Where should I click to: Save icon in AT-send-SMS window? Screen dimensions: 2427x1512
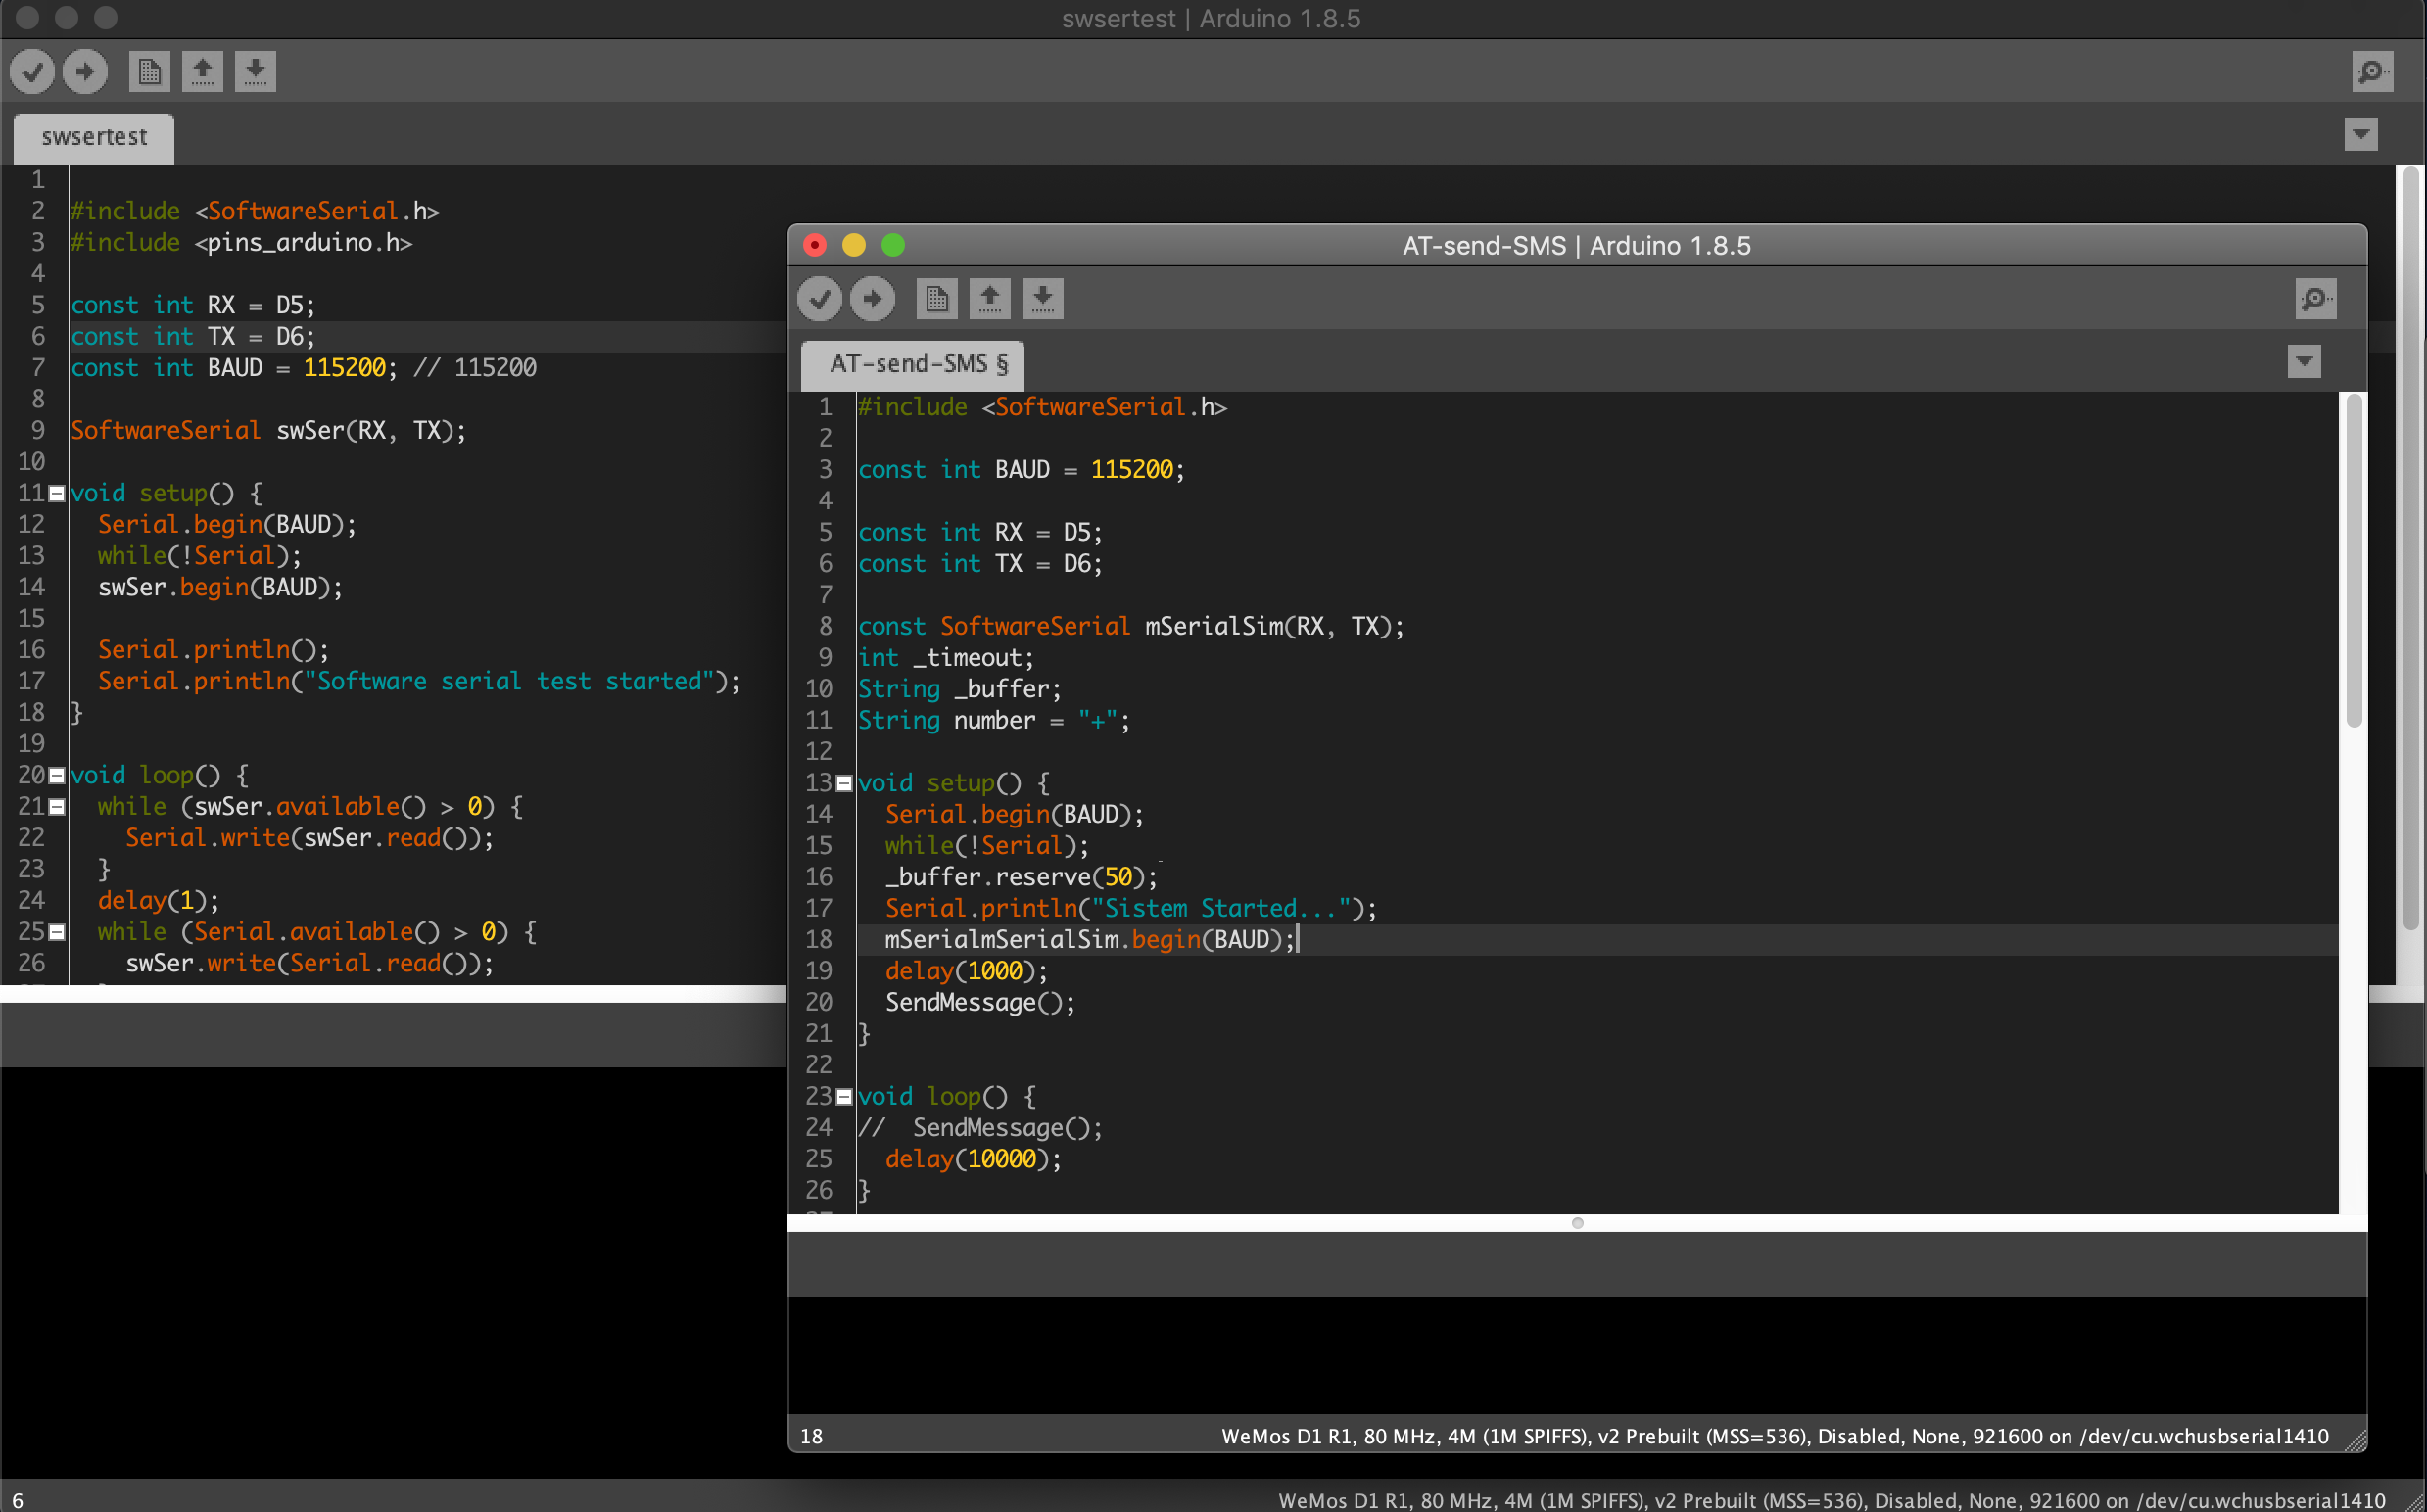pos(1042,298)
